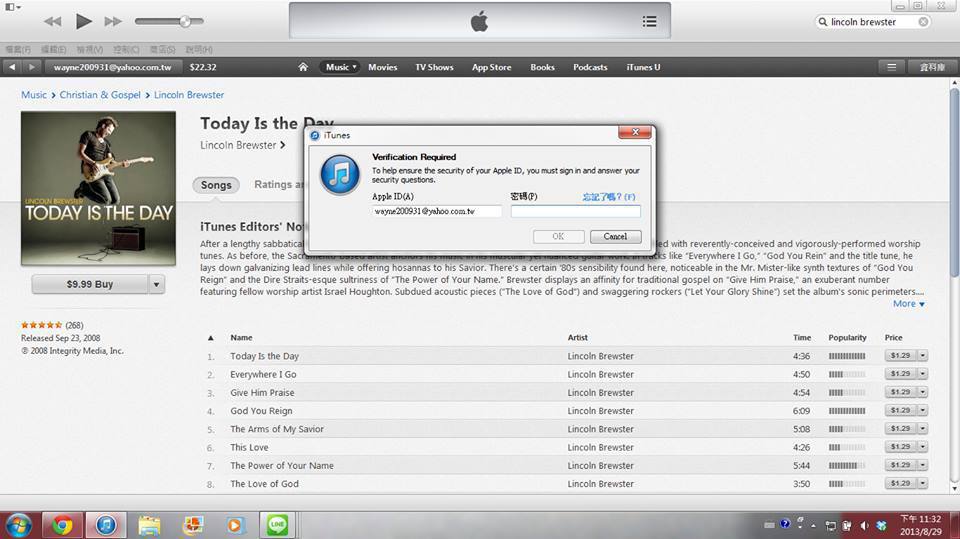Open the mini player menu icon
960x539 pixels.
tap(13, 7)
